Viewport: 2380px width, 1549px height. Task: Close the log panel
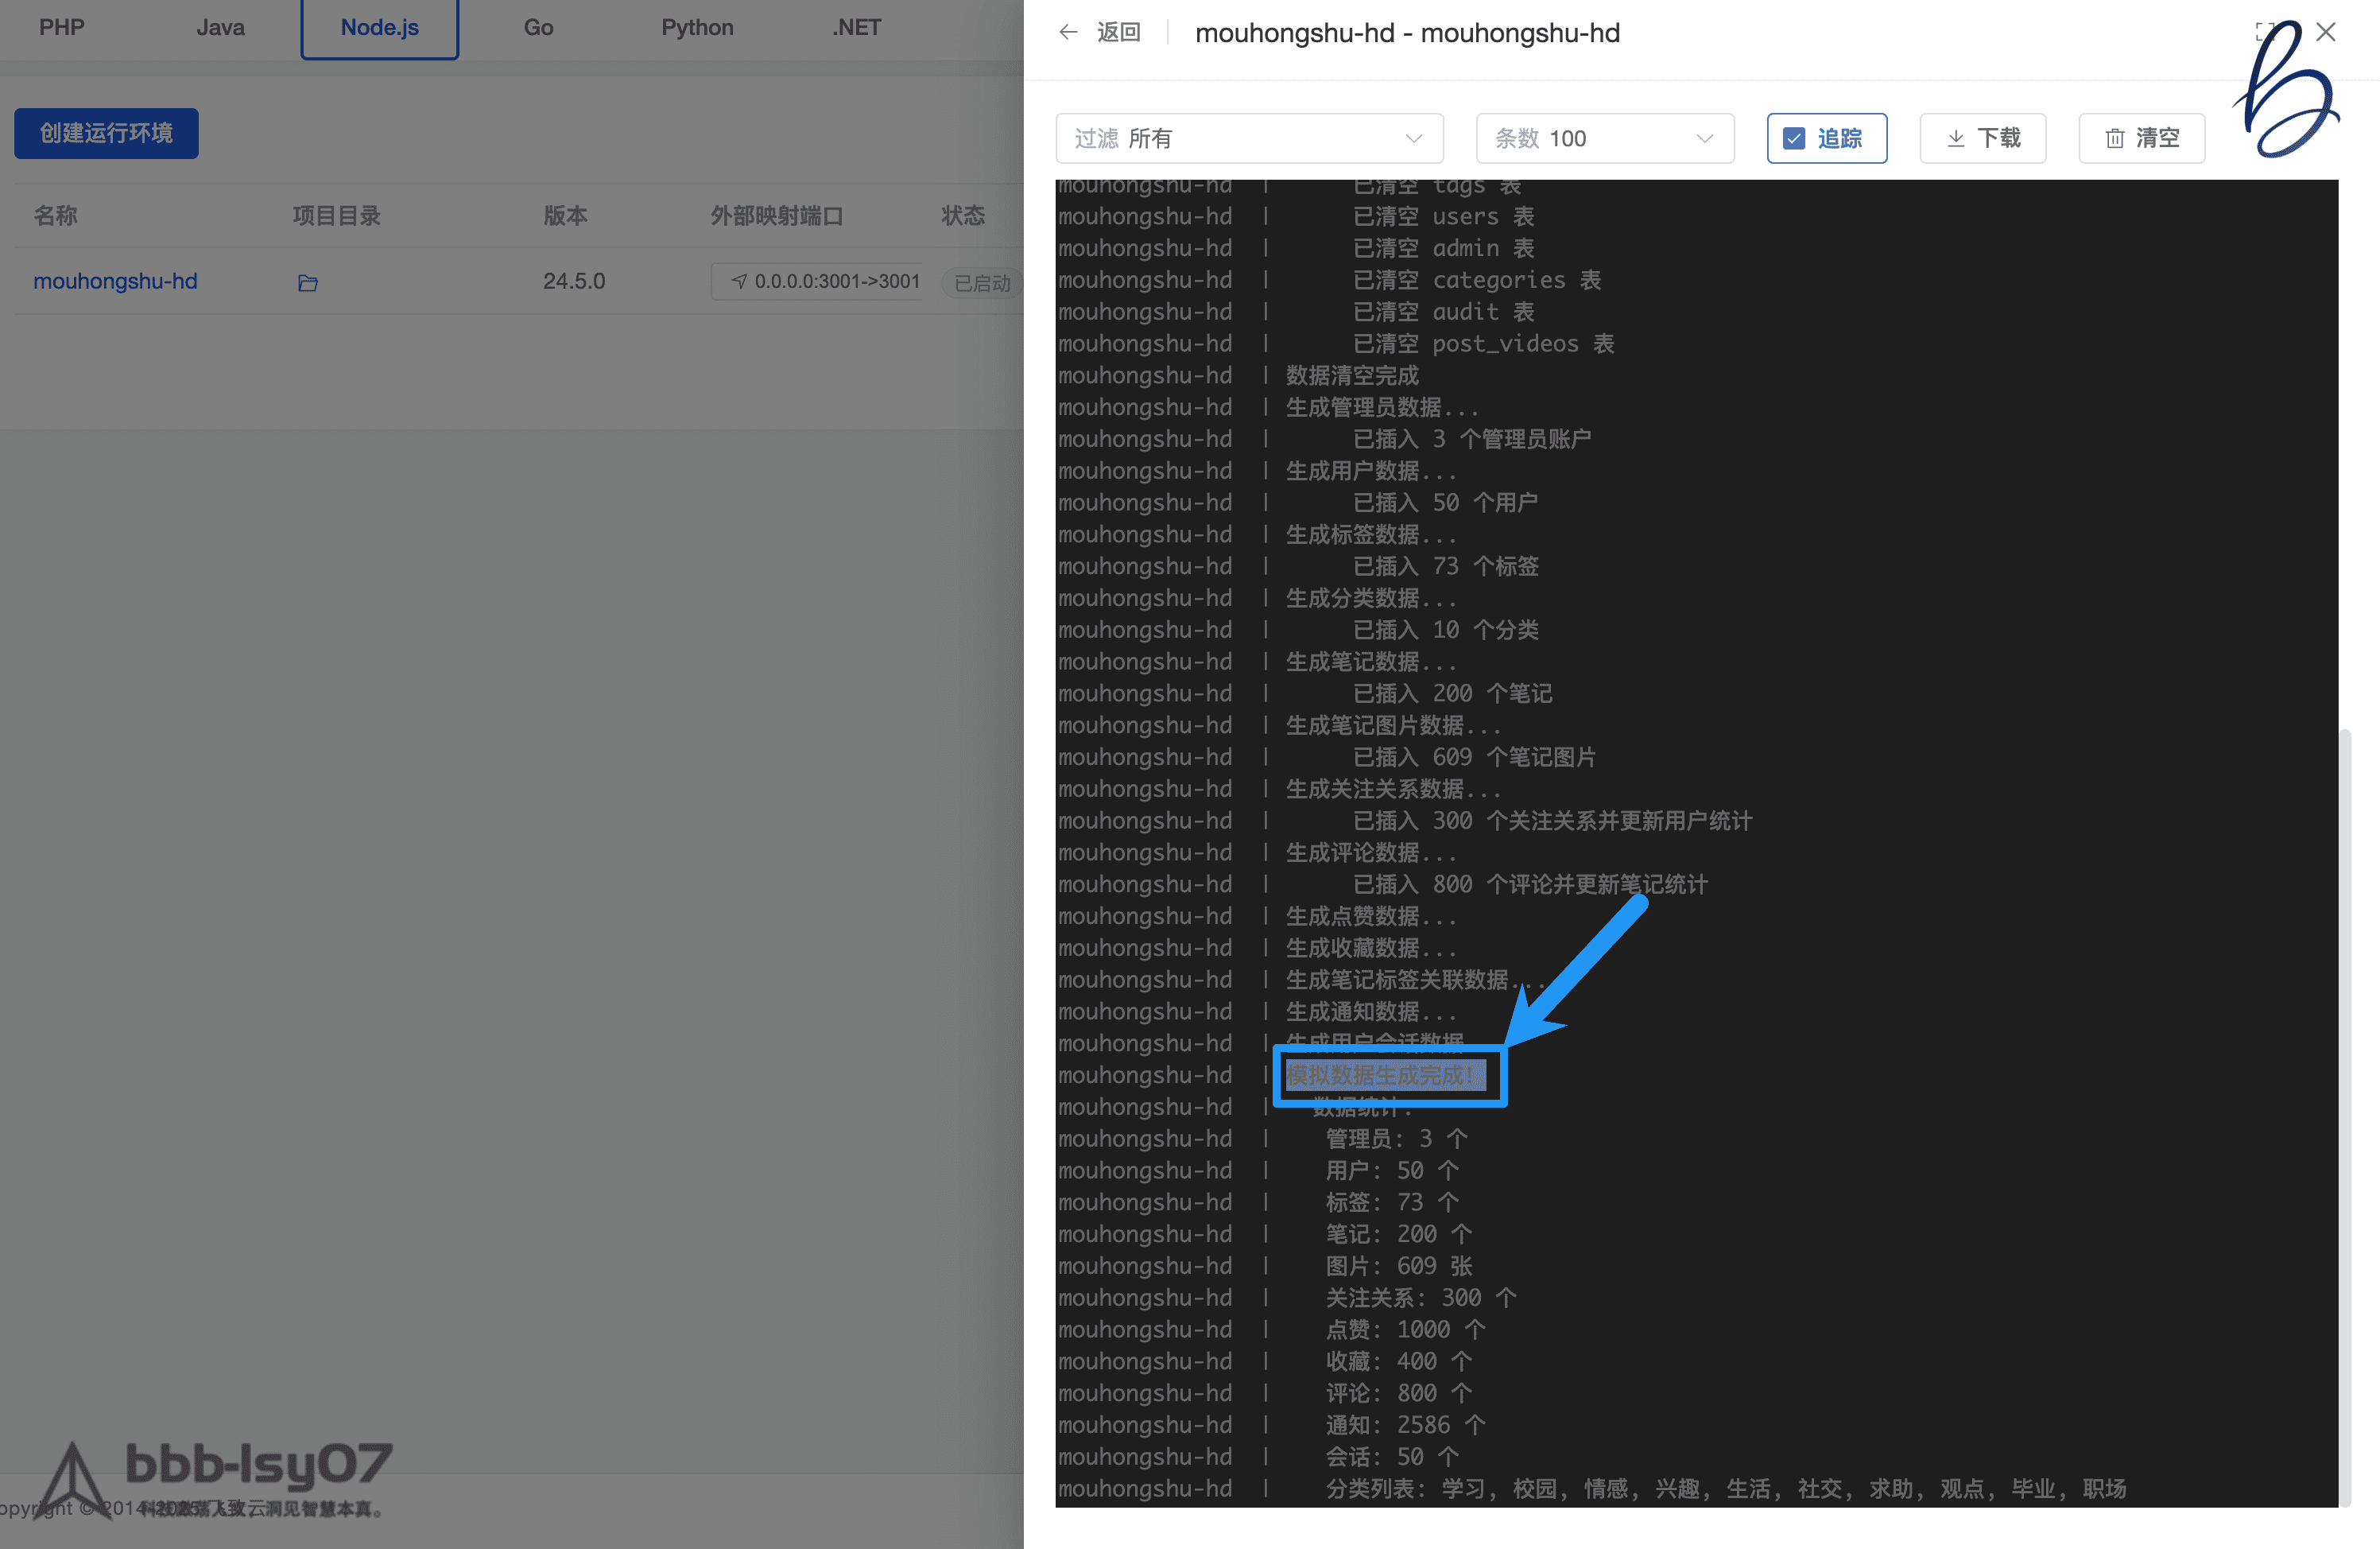point(2326,32)
